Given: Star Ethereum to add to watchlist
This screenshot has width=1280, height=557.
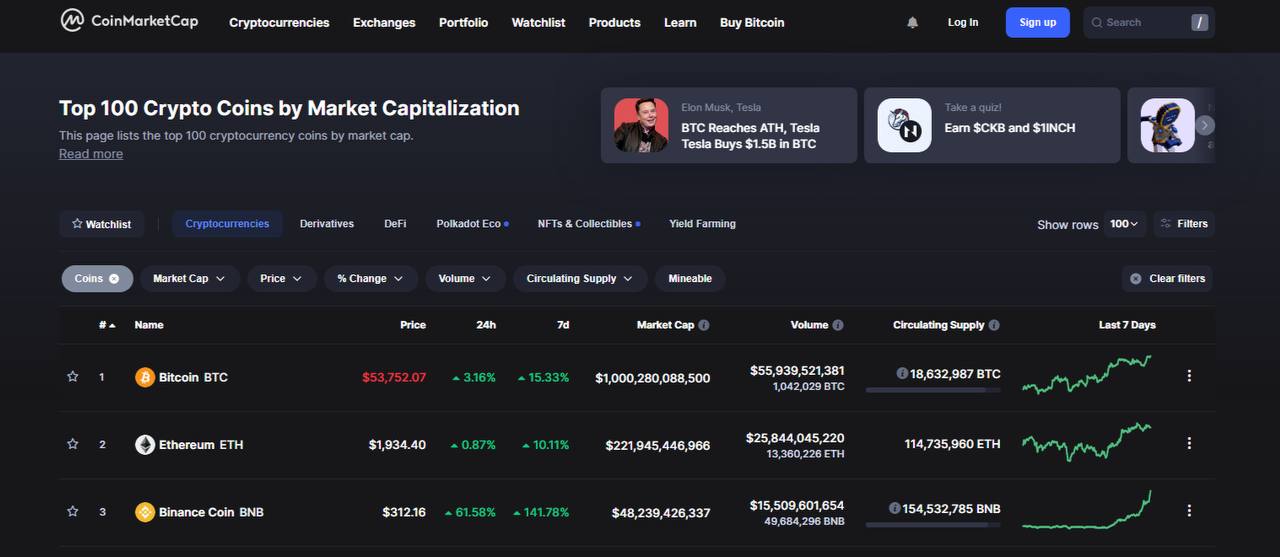Looking at the screenshot, I should coord(73,444).
